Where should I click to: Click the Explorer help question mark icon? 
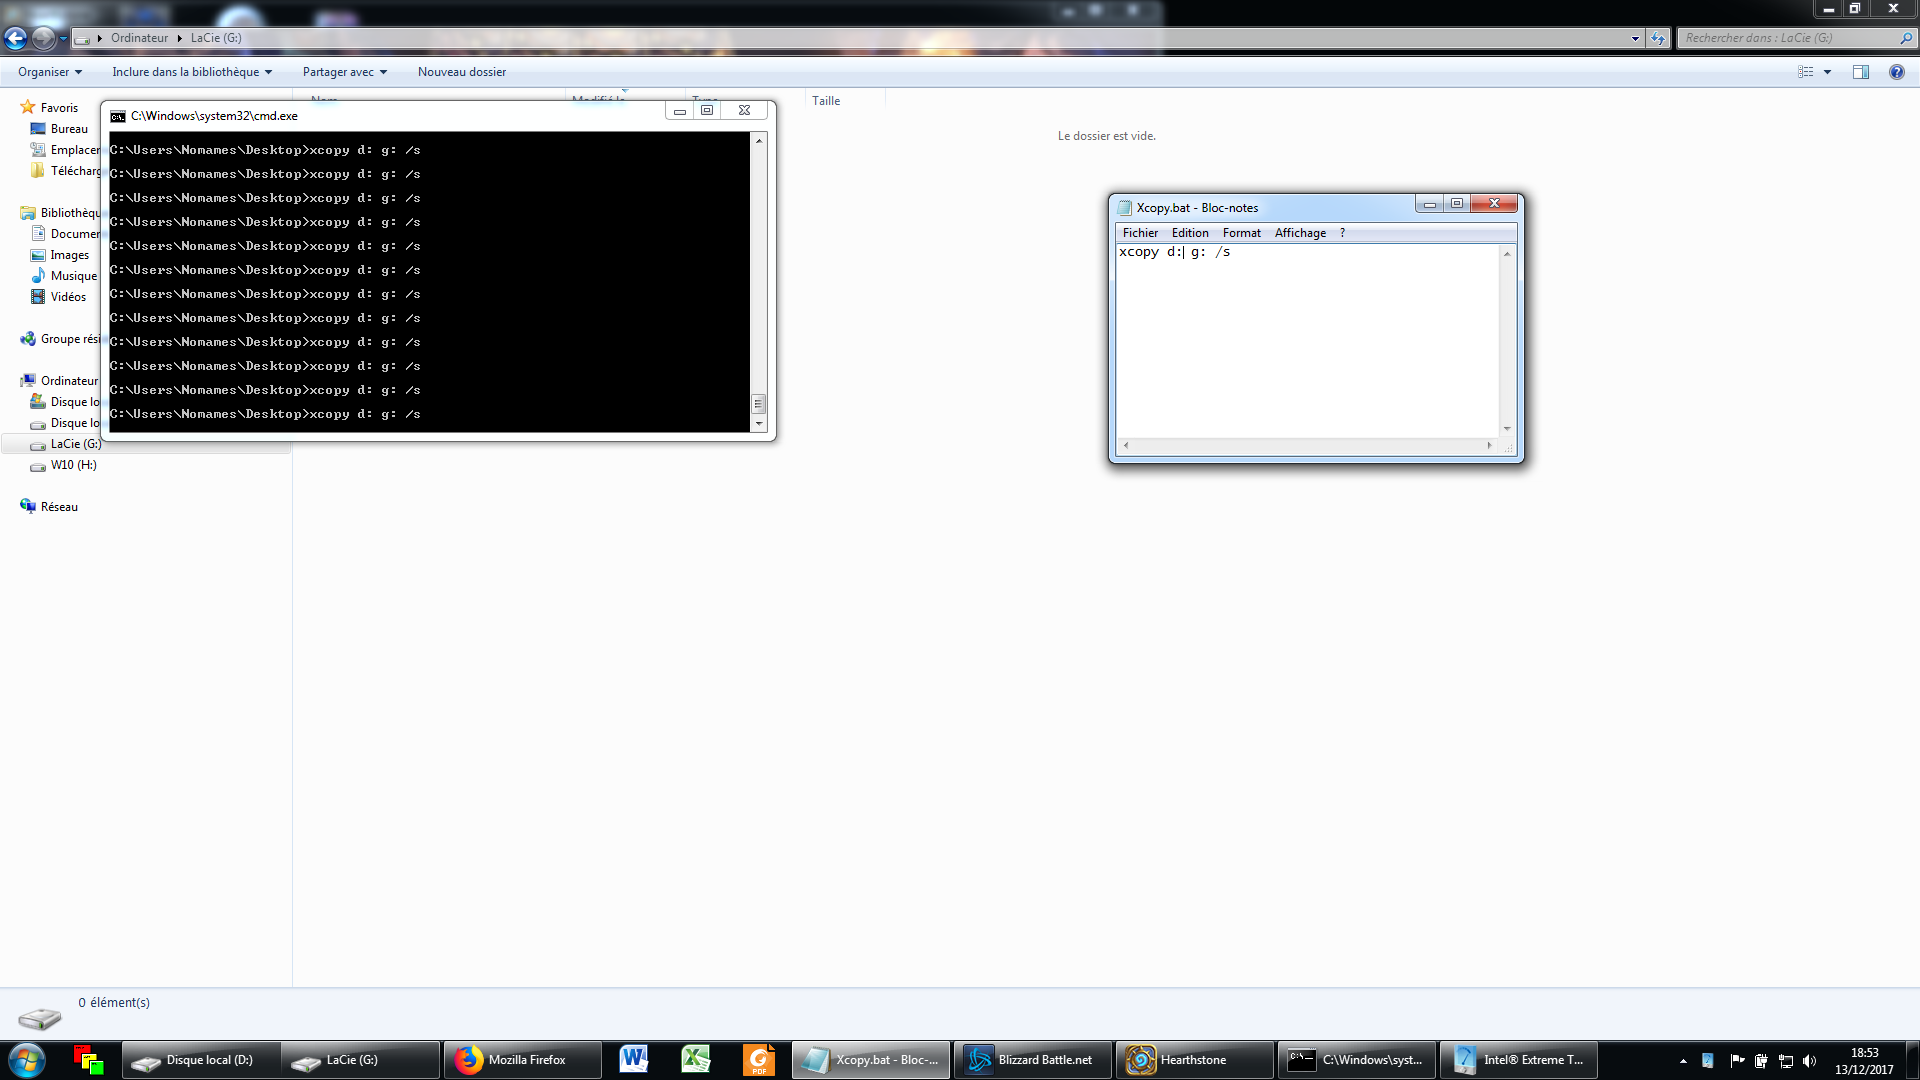click(x=1896, y=72)
